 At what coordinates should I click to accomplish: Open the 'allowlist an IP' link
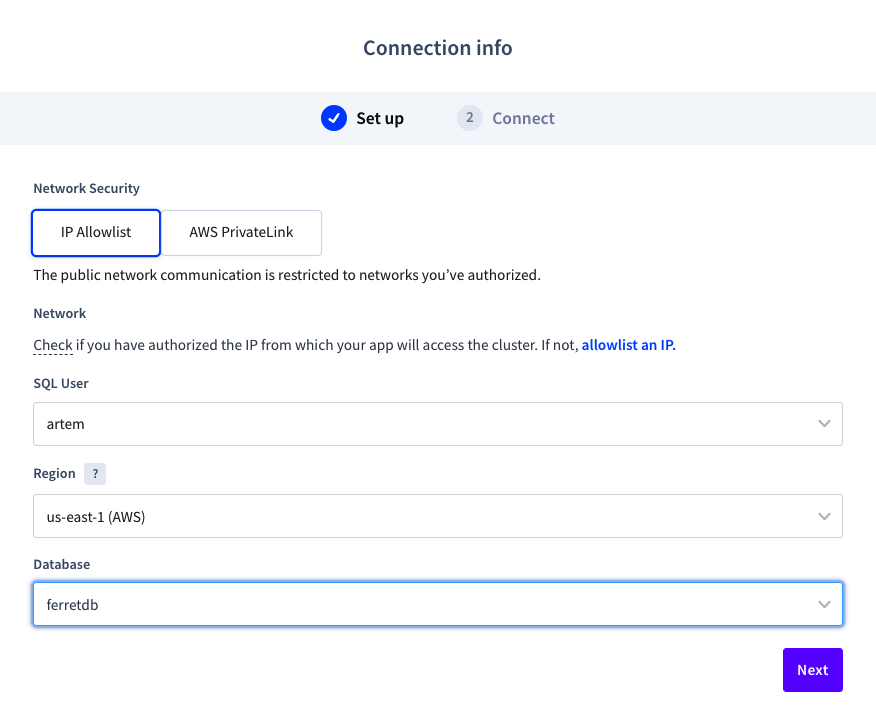[628, 345]
